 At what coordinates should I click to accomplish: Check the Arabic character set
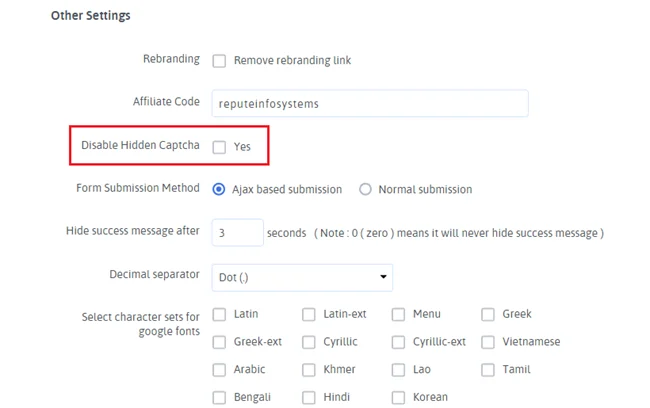[220, 370]
